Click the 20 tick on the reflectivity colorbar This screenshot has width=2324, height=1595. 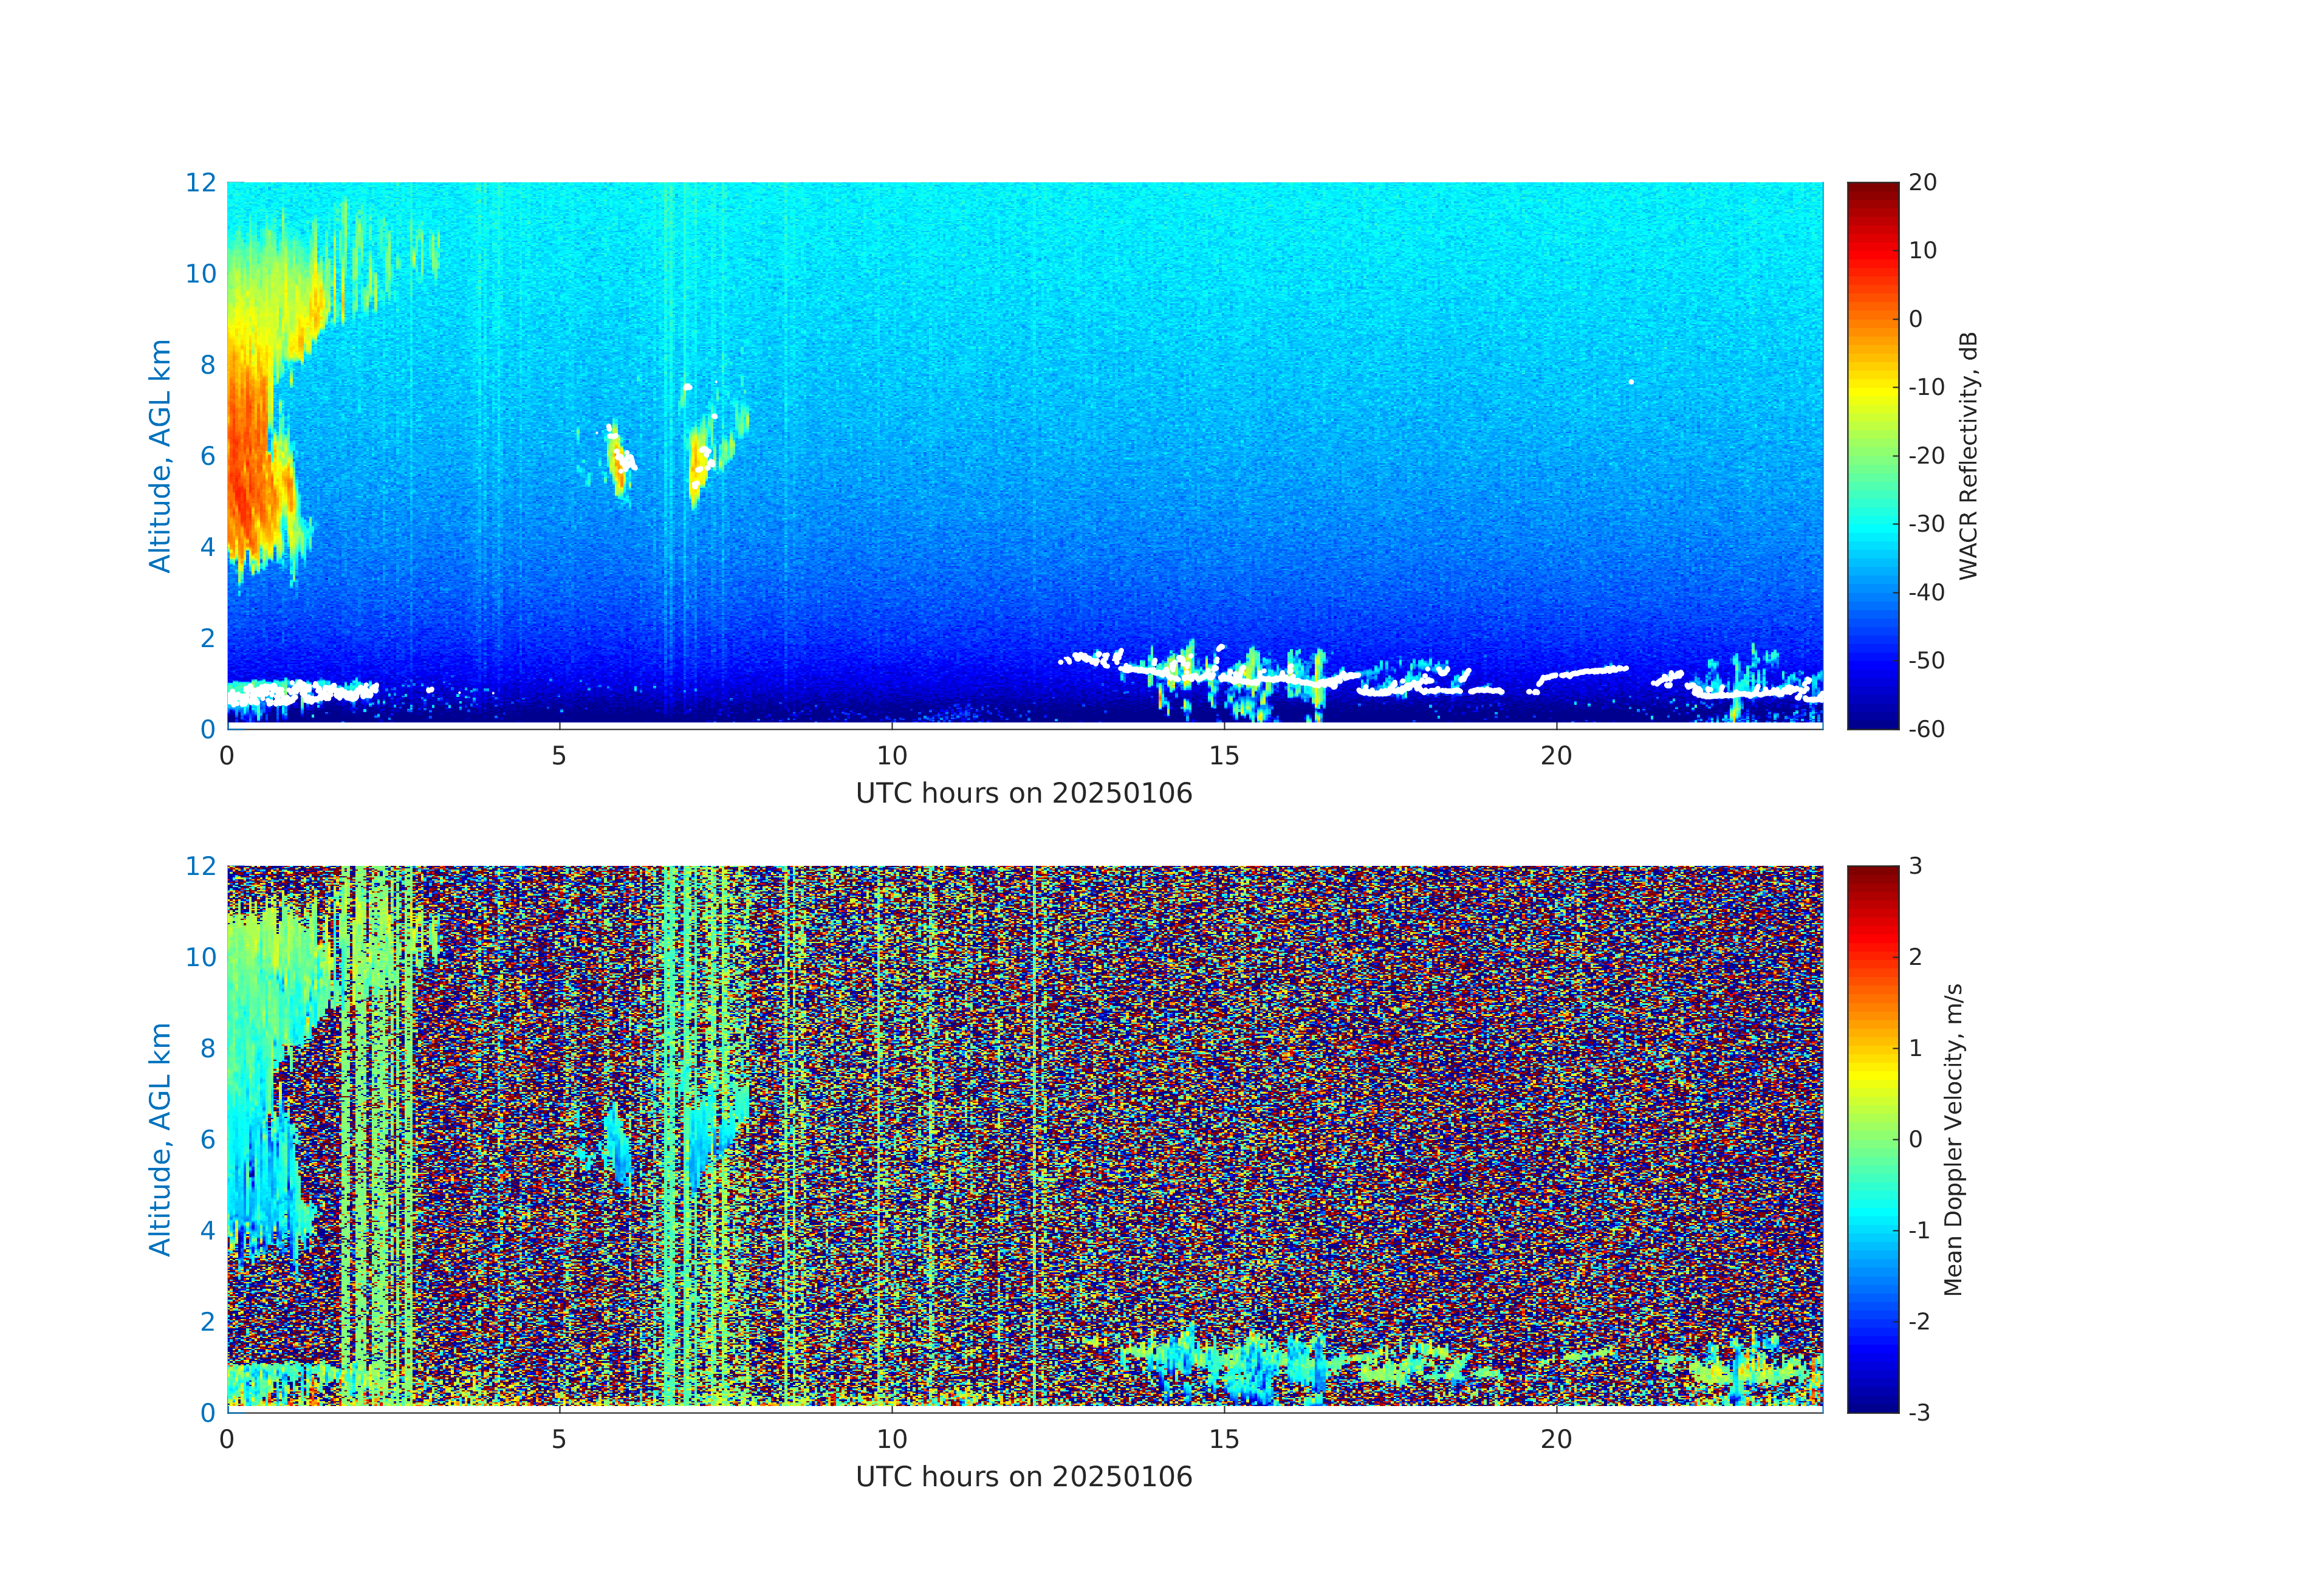click(x=1922, y=183)
